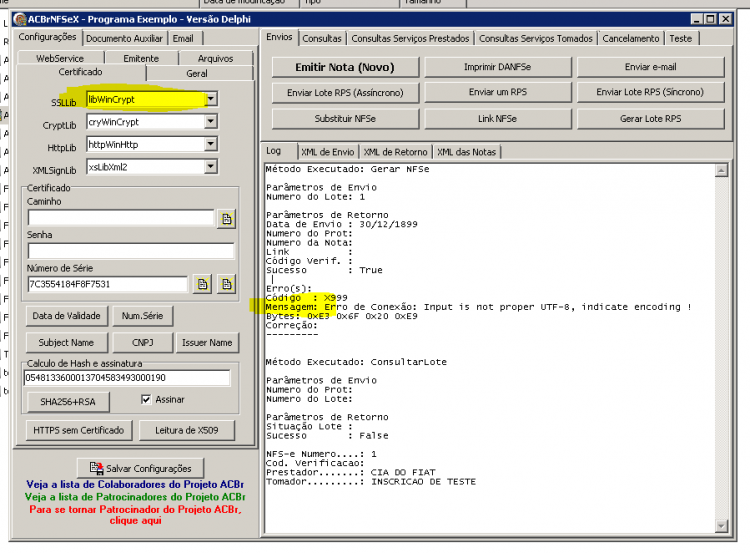Click Enviar um RPS button
750x553 pixels.
tap(497, 93)
